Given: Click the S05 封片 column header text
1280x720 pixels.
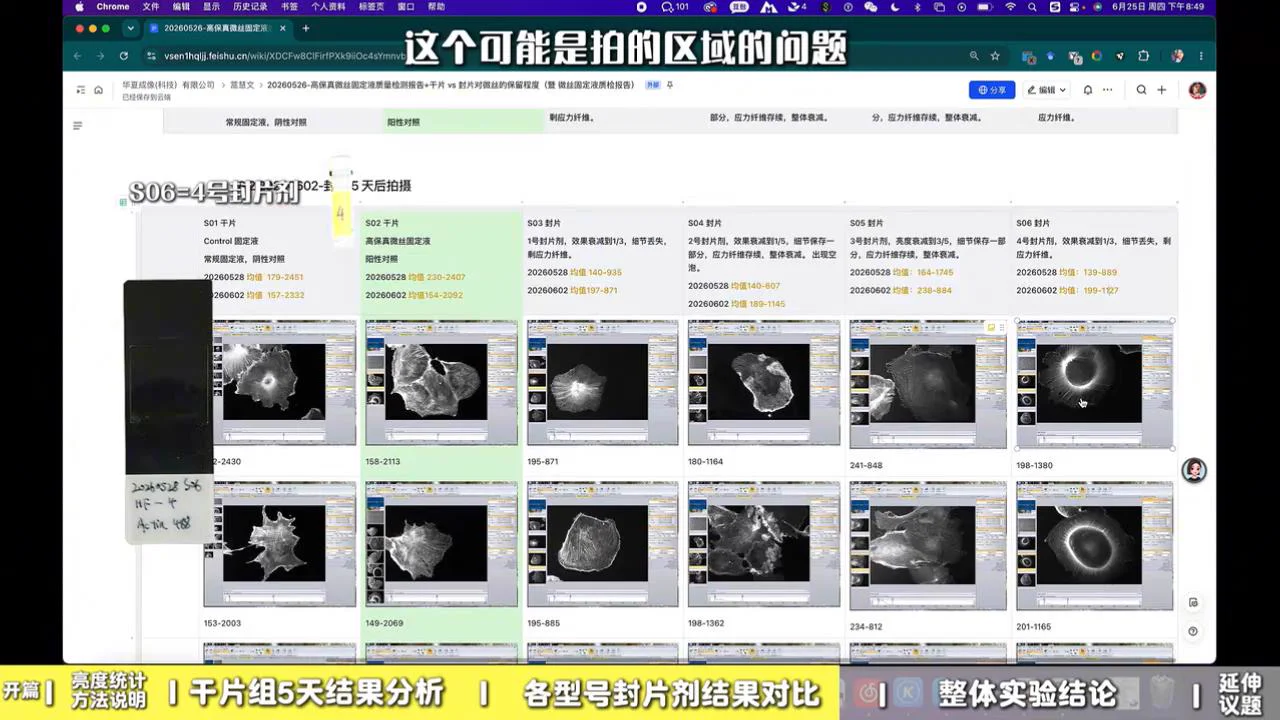Looking at the screenshot, I should click(867, 223).
